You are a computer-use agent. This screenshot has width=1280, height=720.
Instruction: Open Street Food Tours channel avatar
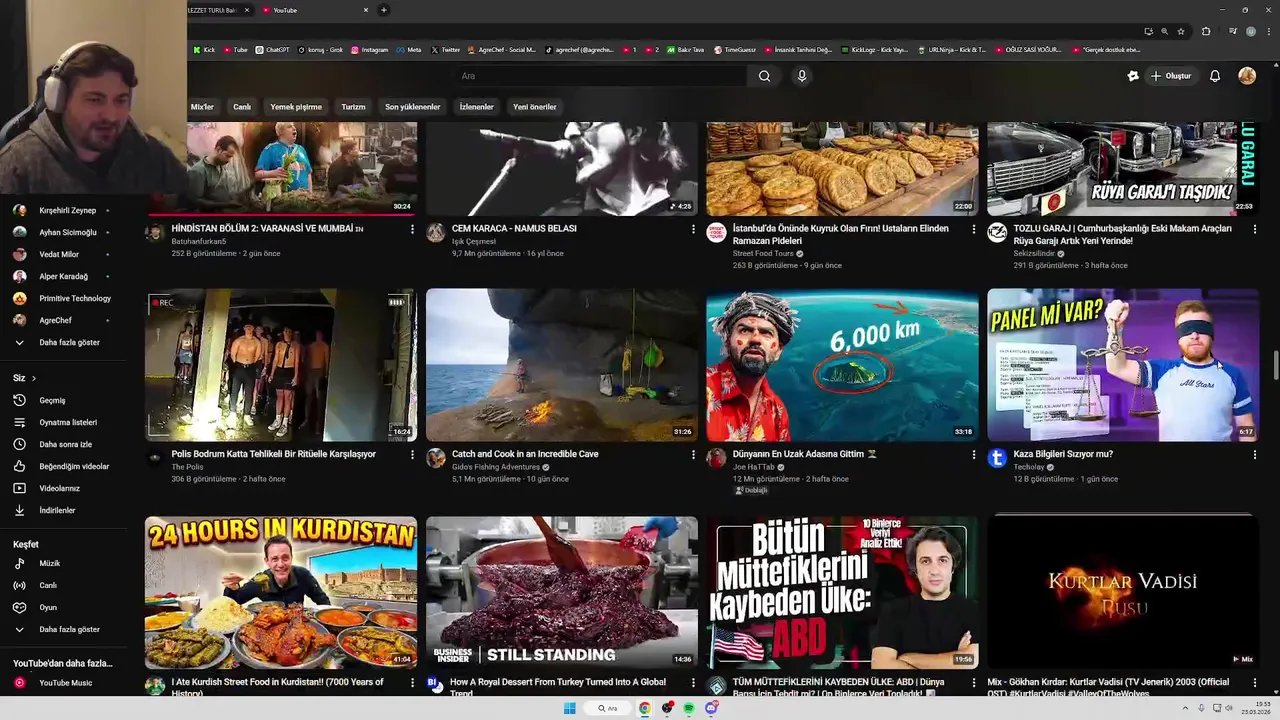(716, 233)
